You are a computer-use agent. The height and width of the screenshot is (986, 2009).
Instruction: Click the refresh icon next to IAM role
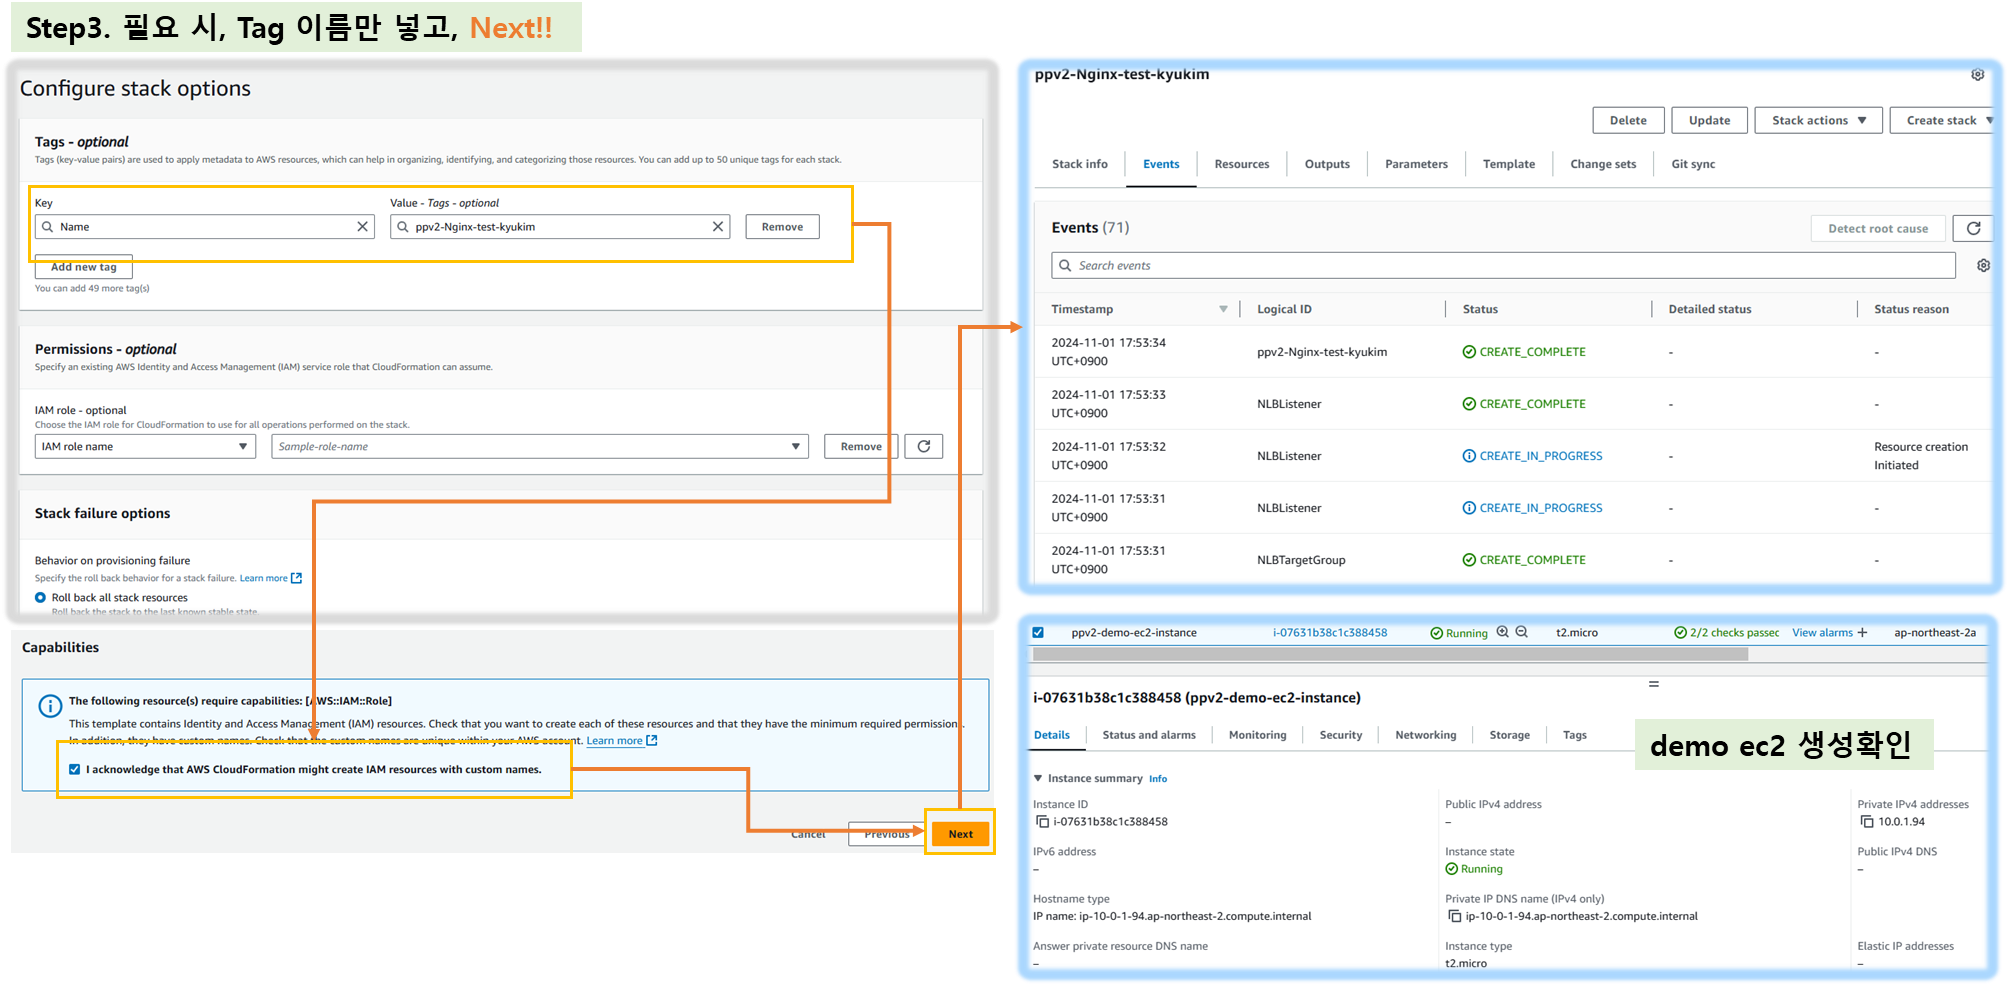(924, 446)
